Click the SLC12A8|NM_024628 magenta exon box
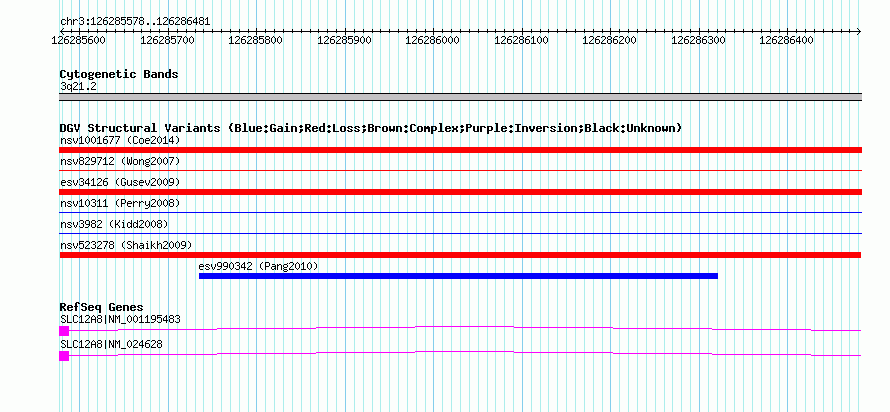The height and width of the screenshot is (412, 890). coord(64,356)
